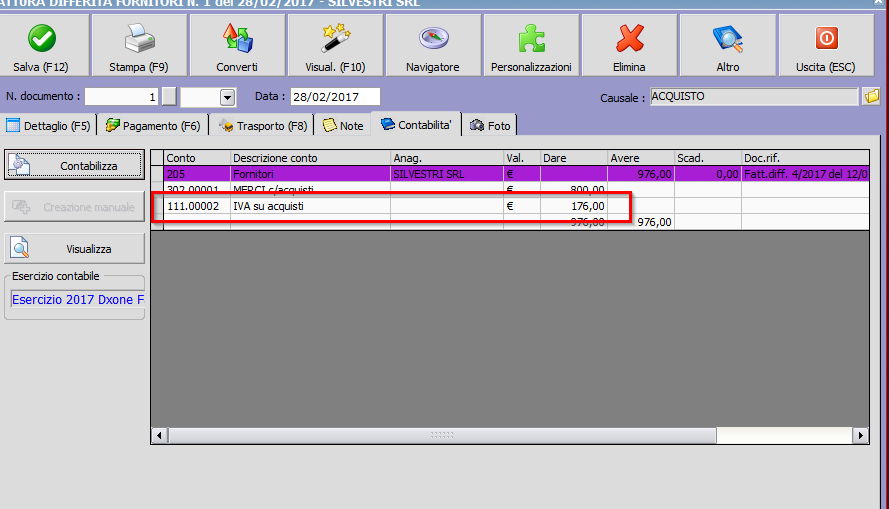Screen dimensions: 889x509
Task: Click the Esercizio 2017 Dxone field
Action: (x=78, y=299)
